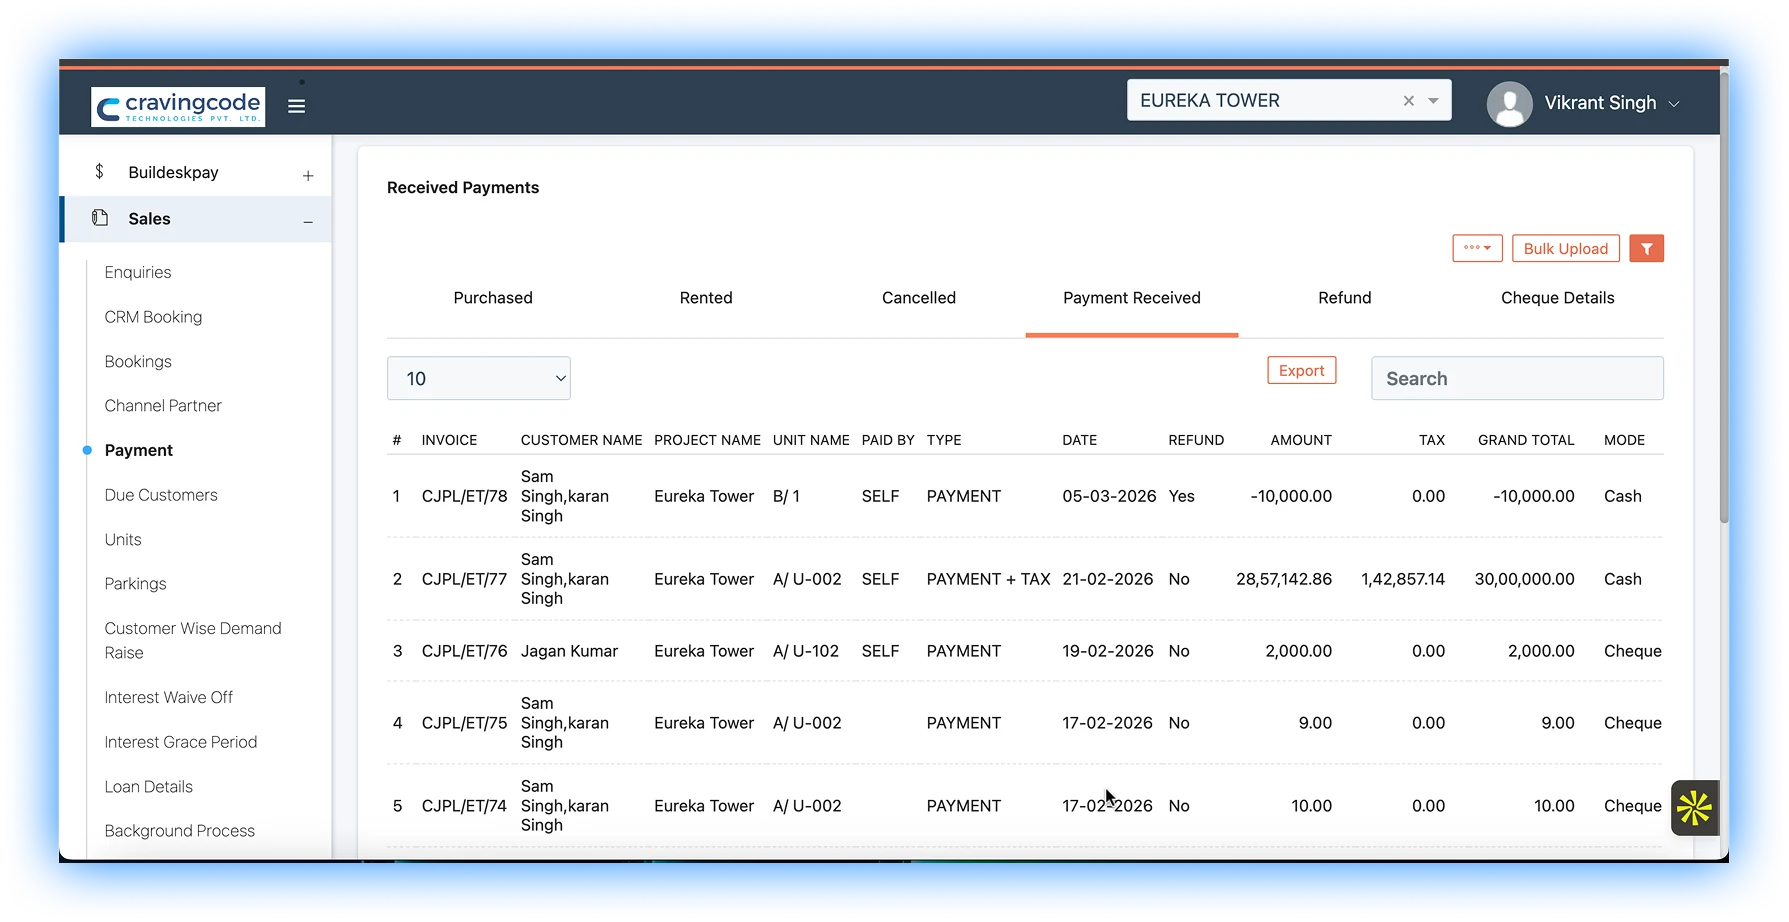This screenshot has height=922, width=1789.
Task: Click the Export button
Action: click(x=1301, y=371)
